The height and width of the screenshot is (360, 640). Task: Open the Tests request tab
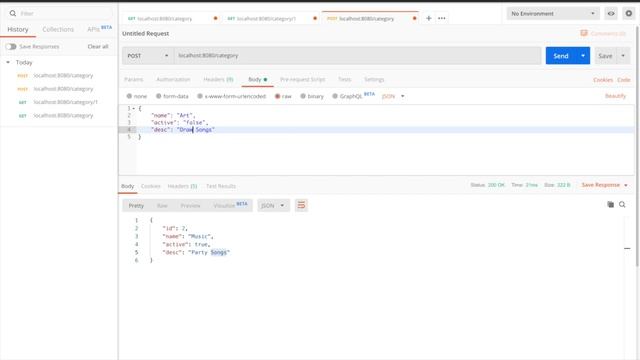coord(344,80)
